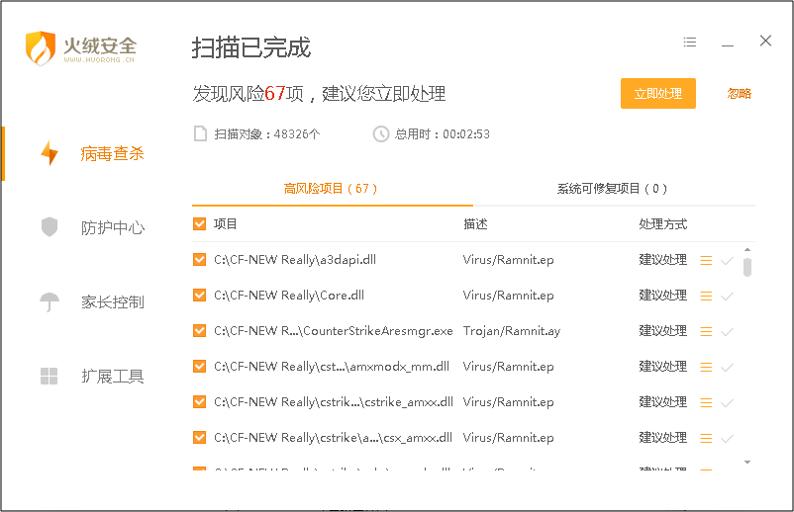
Task: Select 建议处理 for csx_amxx.dll row
Action: [663, 437]
